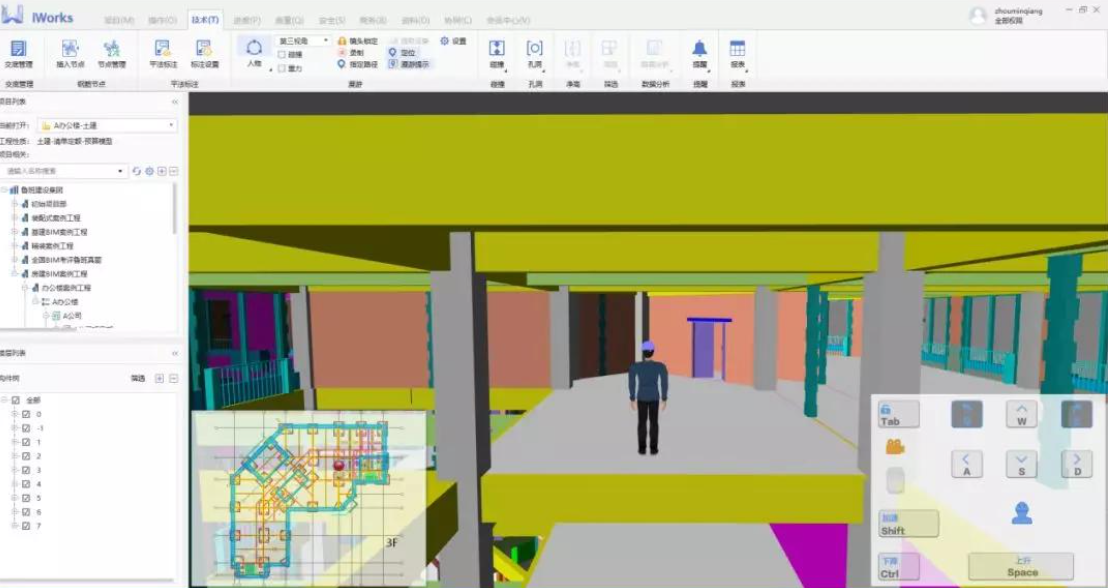Open the bell 提醒 reminder icon
Image resolution: width=1108 pixels, height=588 pixels.
[700, 54]
